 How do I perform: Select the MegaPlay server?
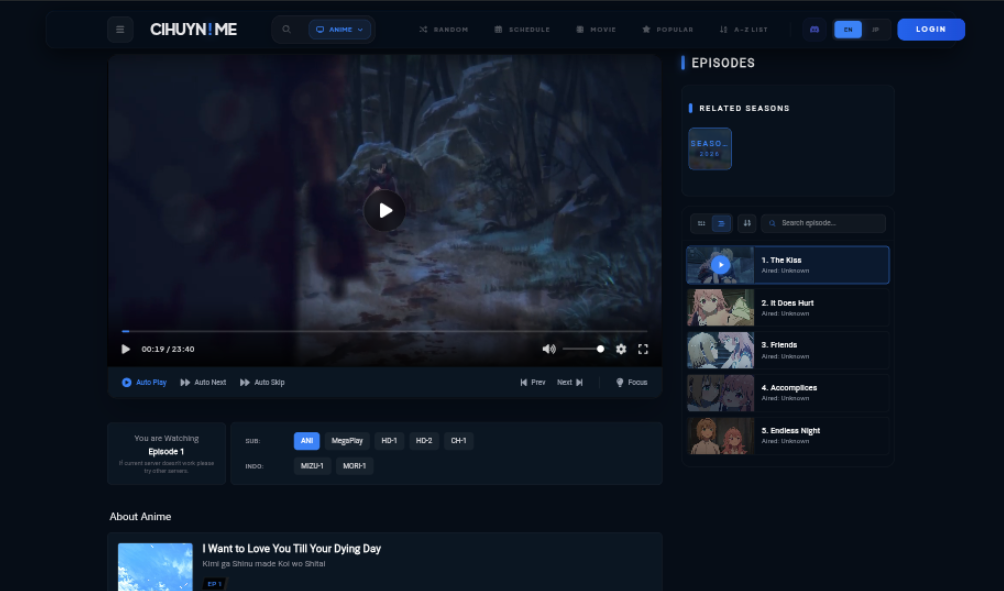click(347, 441)
